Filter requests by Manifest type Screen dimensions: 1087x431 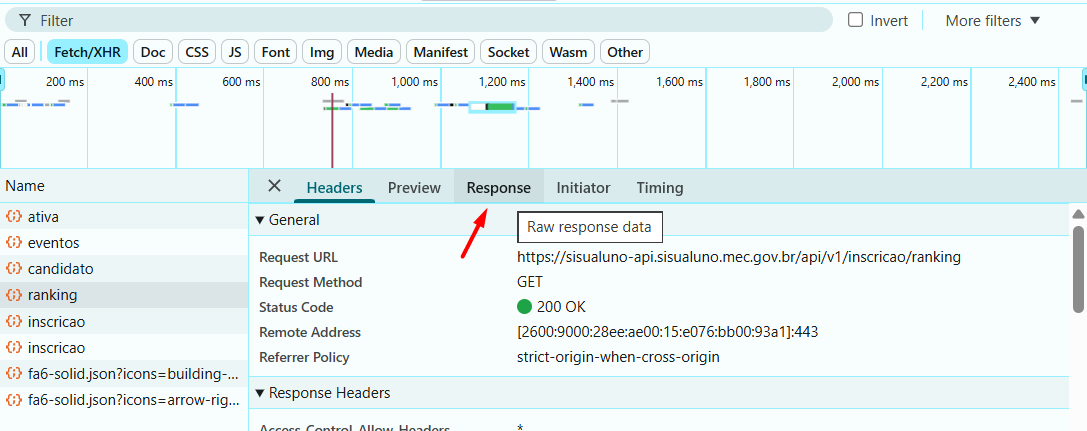pos(441,52)
